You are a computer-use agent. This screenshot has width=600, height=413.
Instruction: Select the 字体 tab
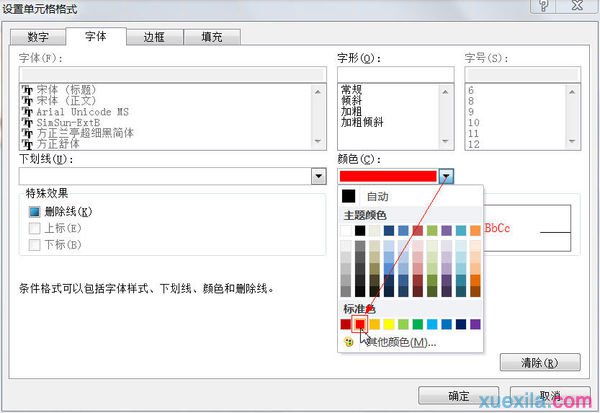pos(96,36)
